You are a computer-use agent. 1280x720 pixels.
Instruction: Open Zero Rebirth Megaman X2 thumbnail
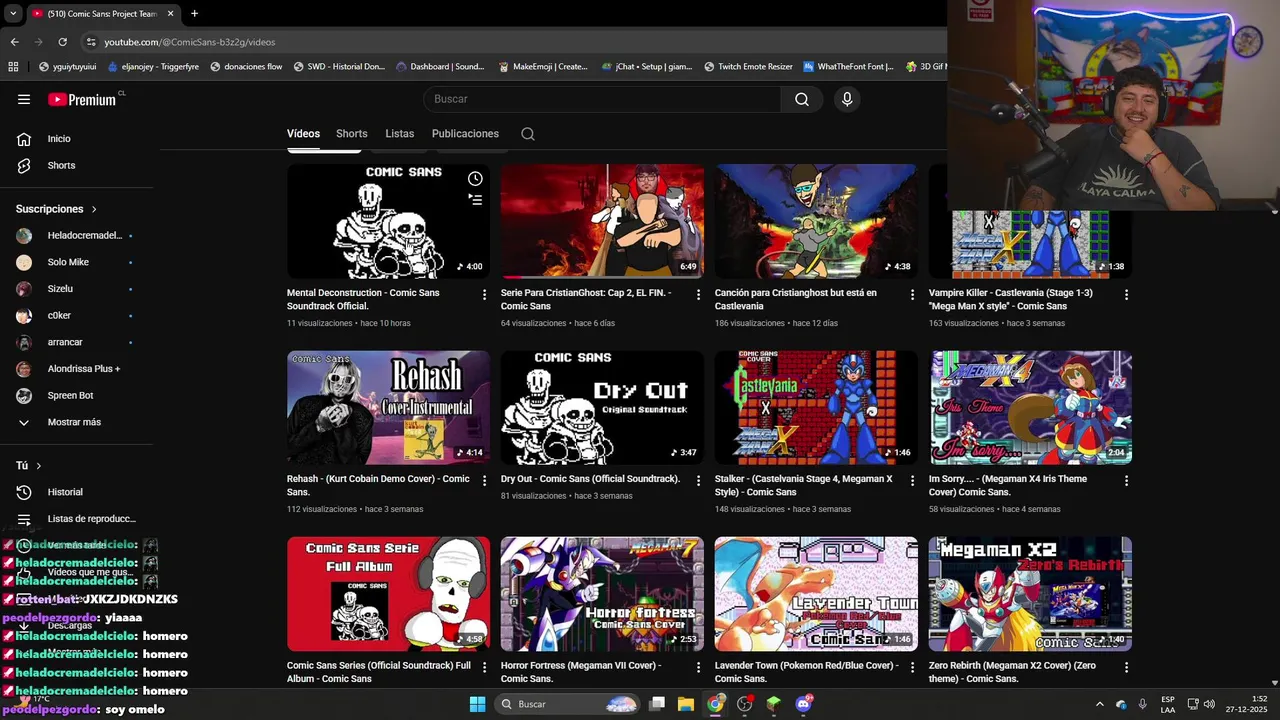[1030, 593]
